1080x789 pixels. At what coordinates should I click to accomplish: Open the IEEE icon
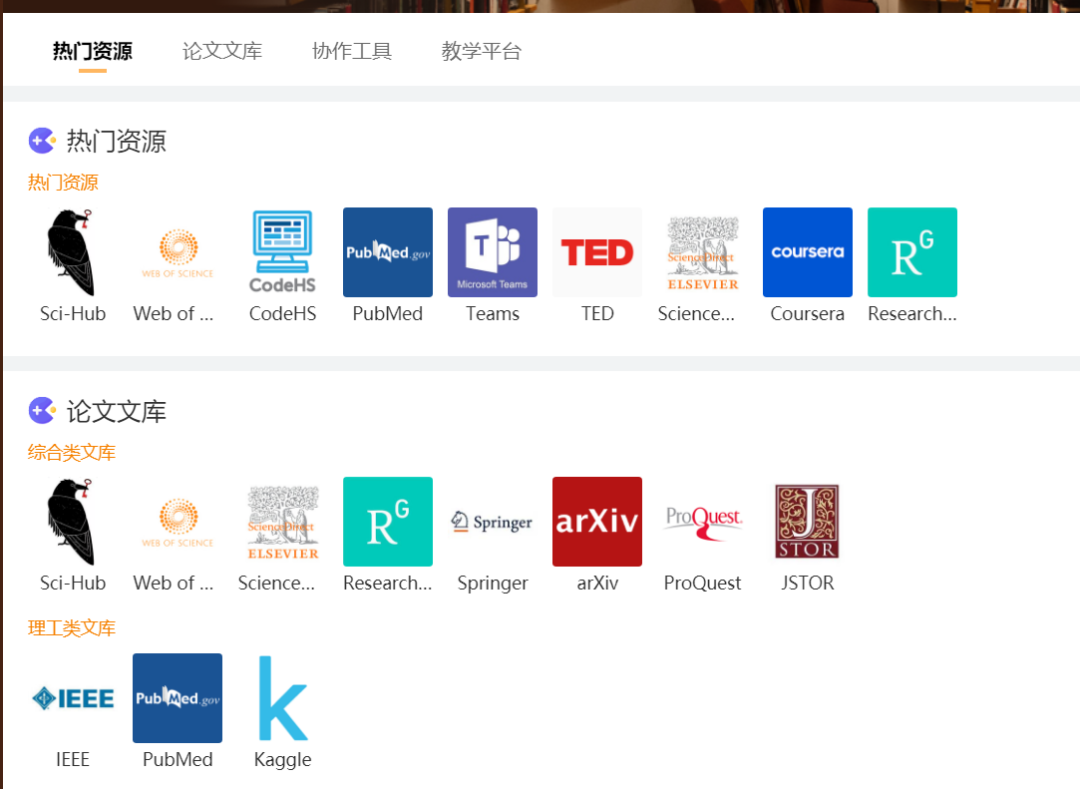(x=72, y=698)
